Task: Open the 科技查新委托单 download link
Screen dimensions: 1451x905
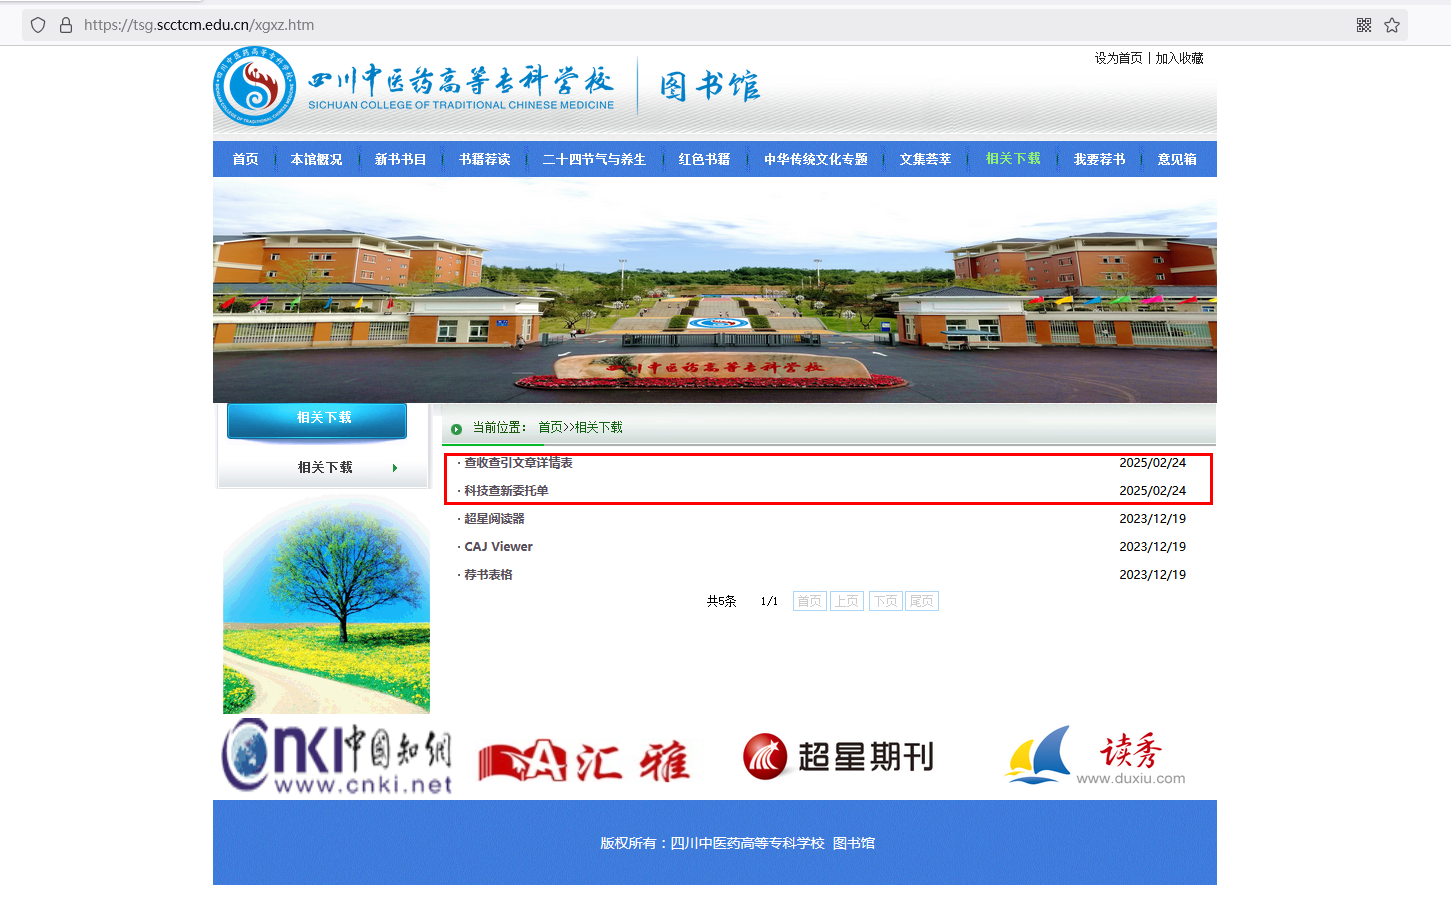Action: click(506, 491)
